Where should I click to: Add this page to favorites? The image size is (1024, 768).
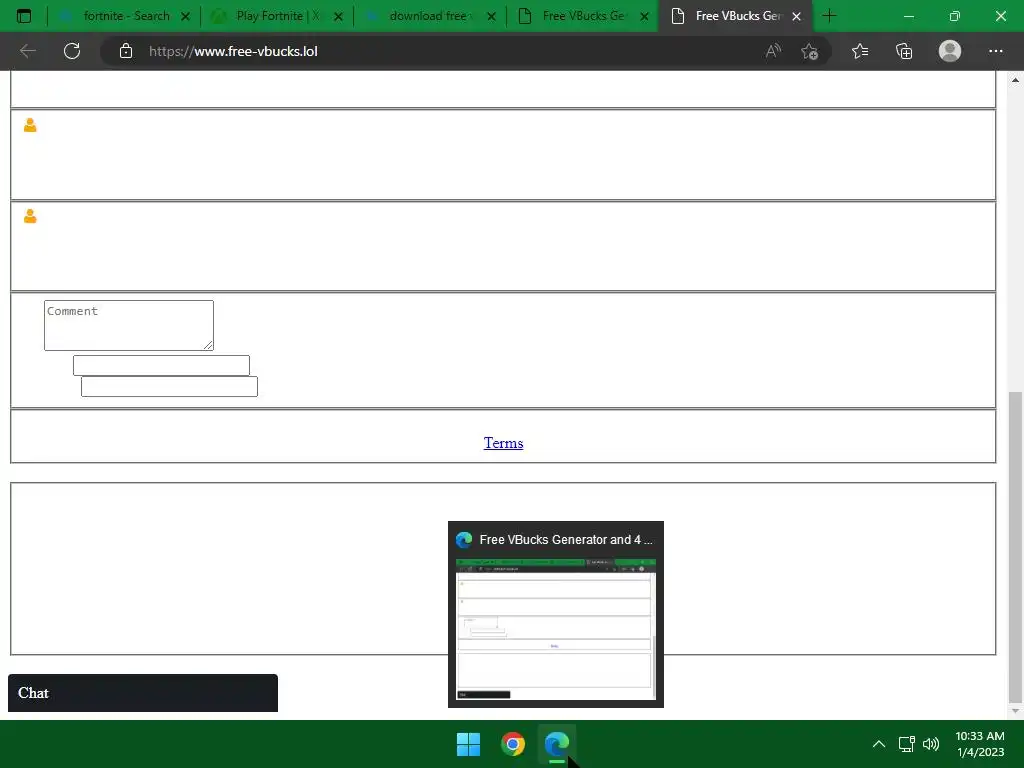810,51
